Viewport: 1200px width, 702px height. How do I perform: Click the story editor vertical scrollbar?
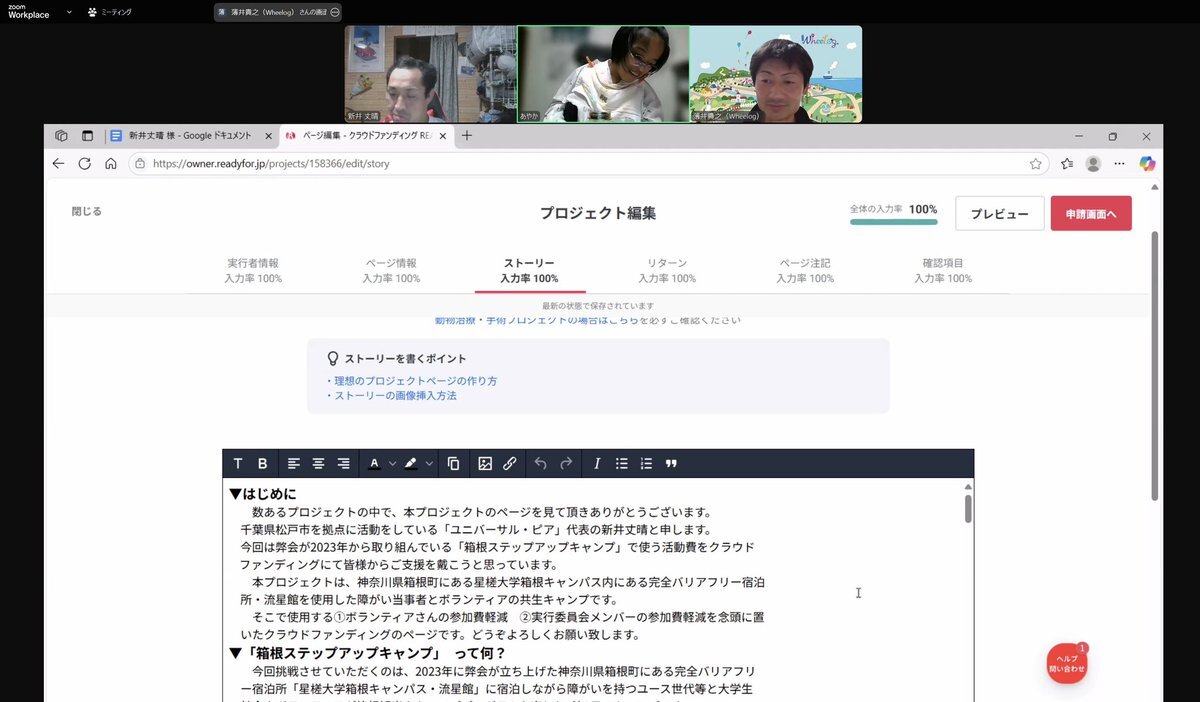click(x=968, y=508)
